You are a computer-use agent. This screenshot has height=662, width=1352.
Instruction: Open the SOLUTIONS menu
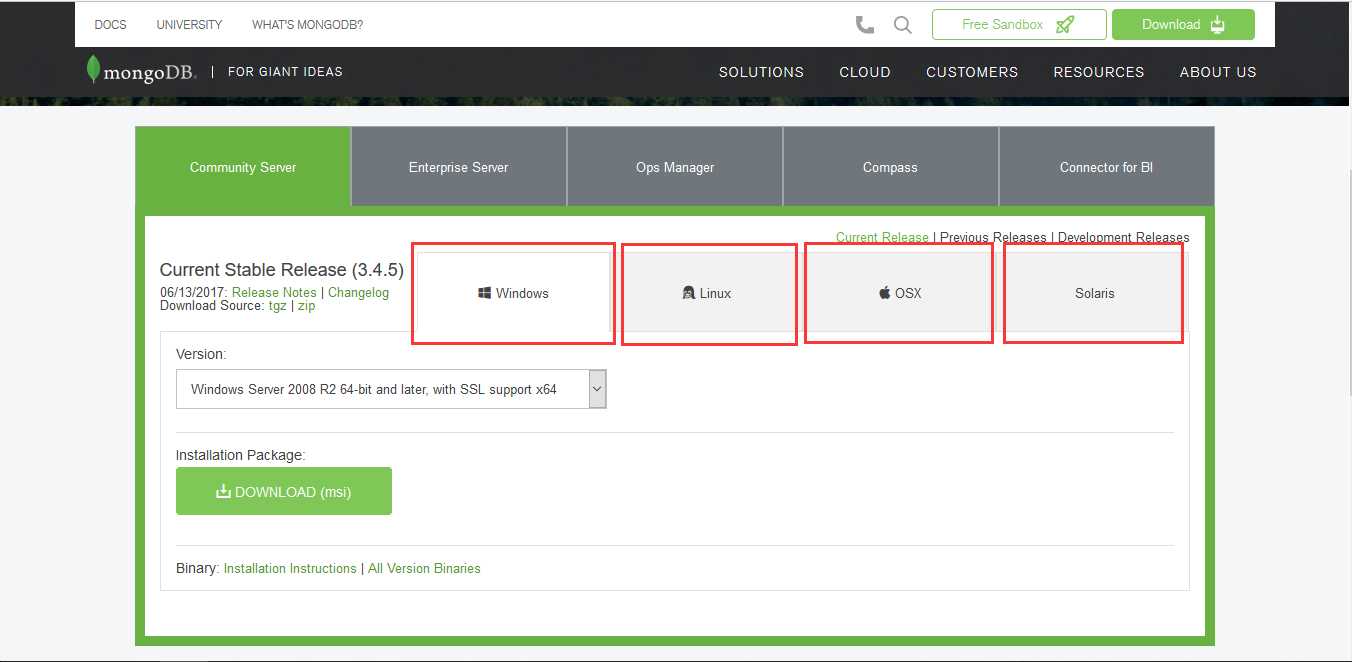761,72
